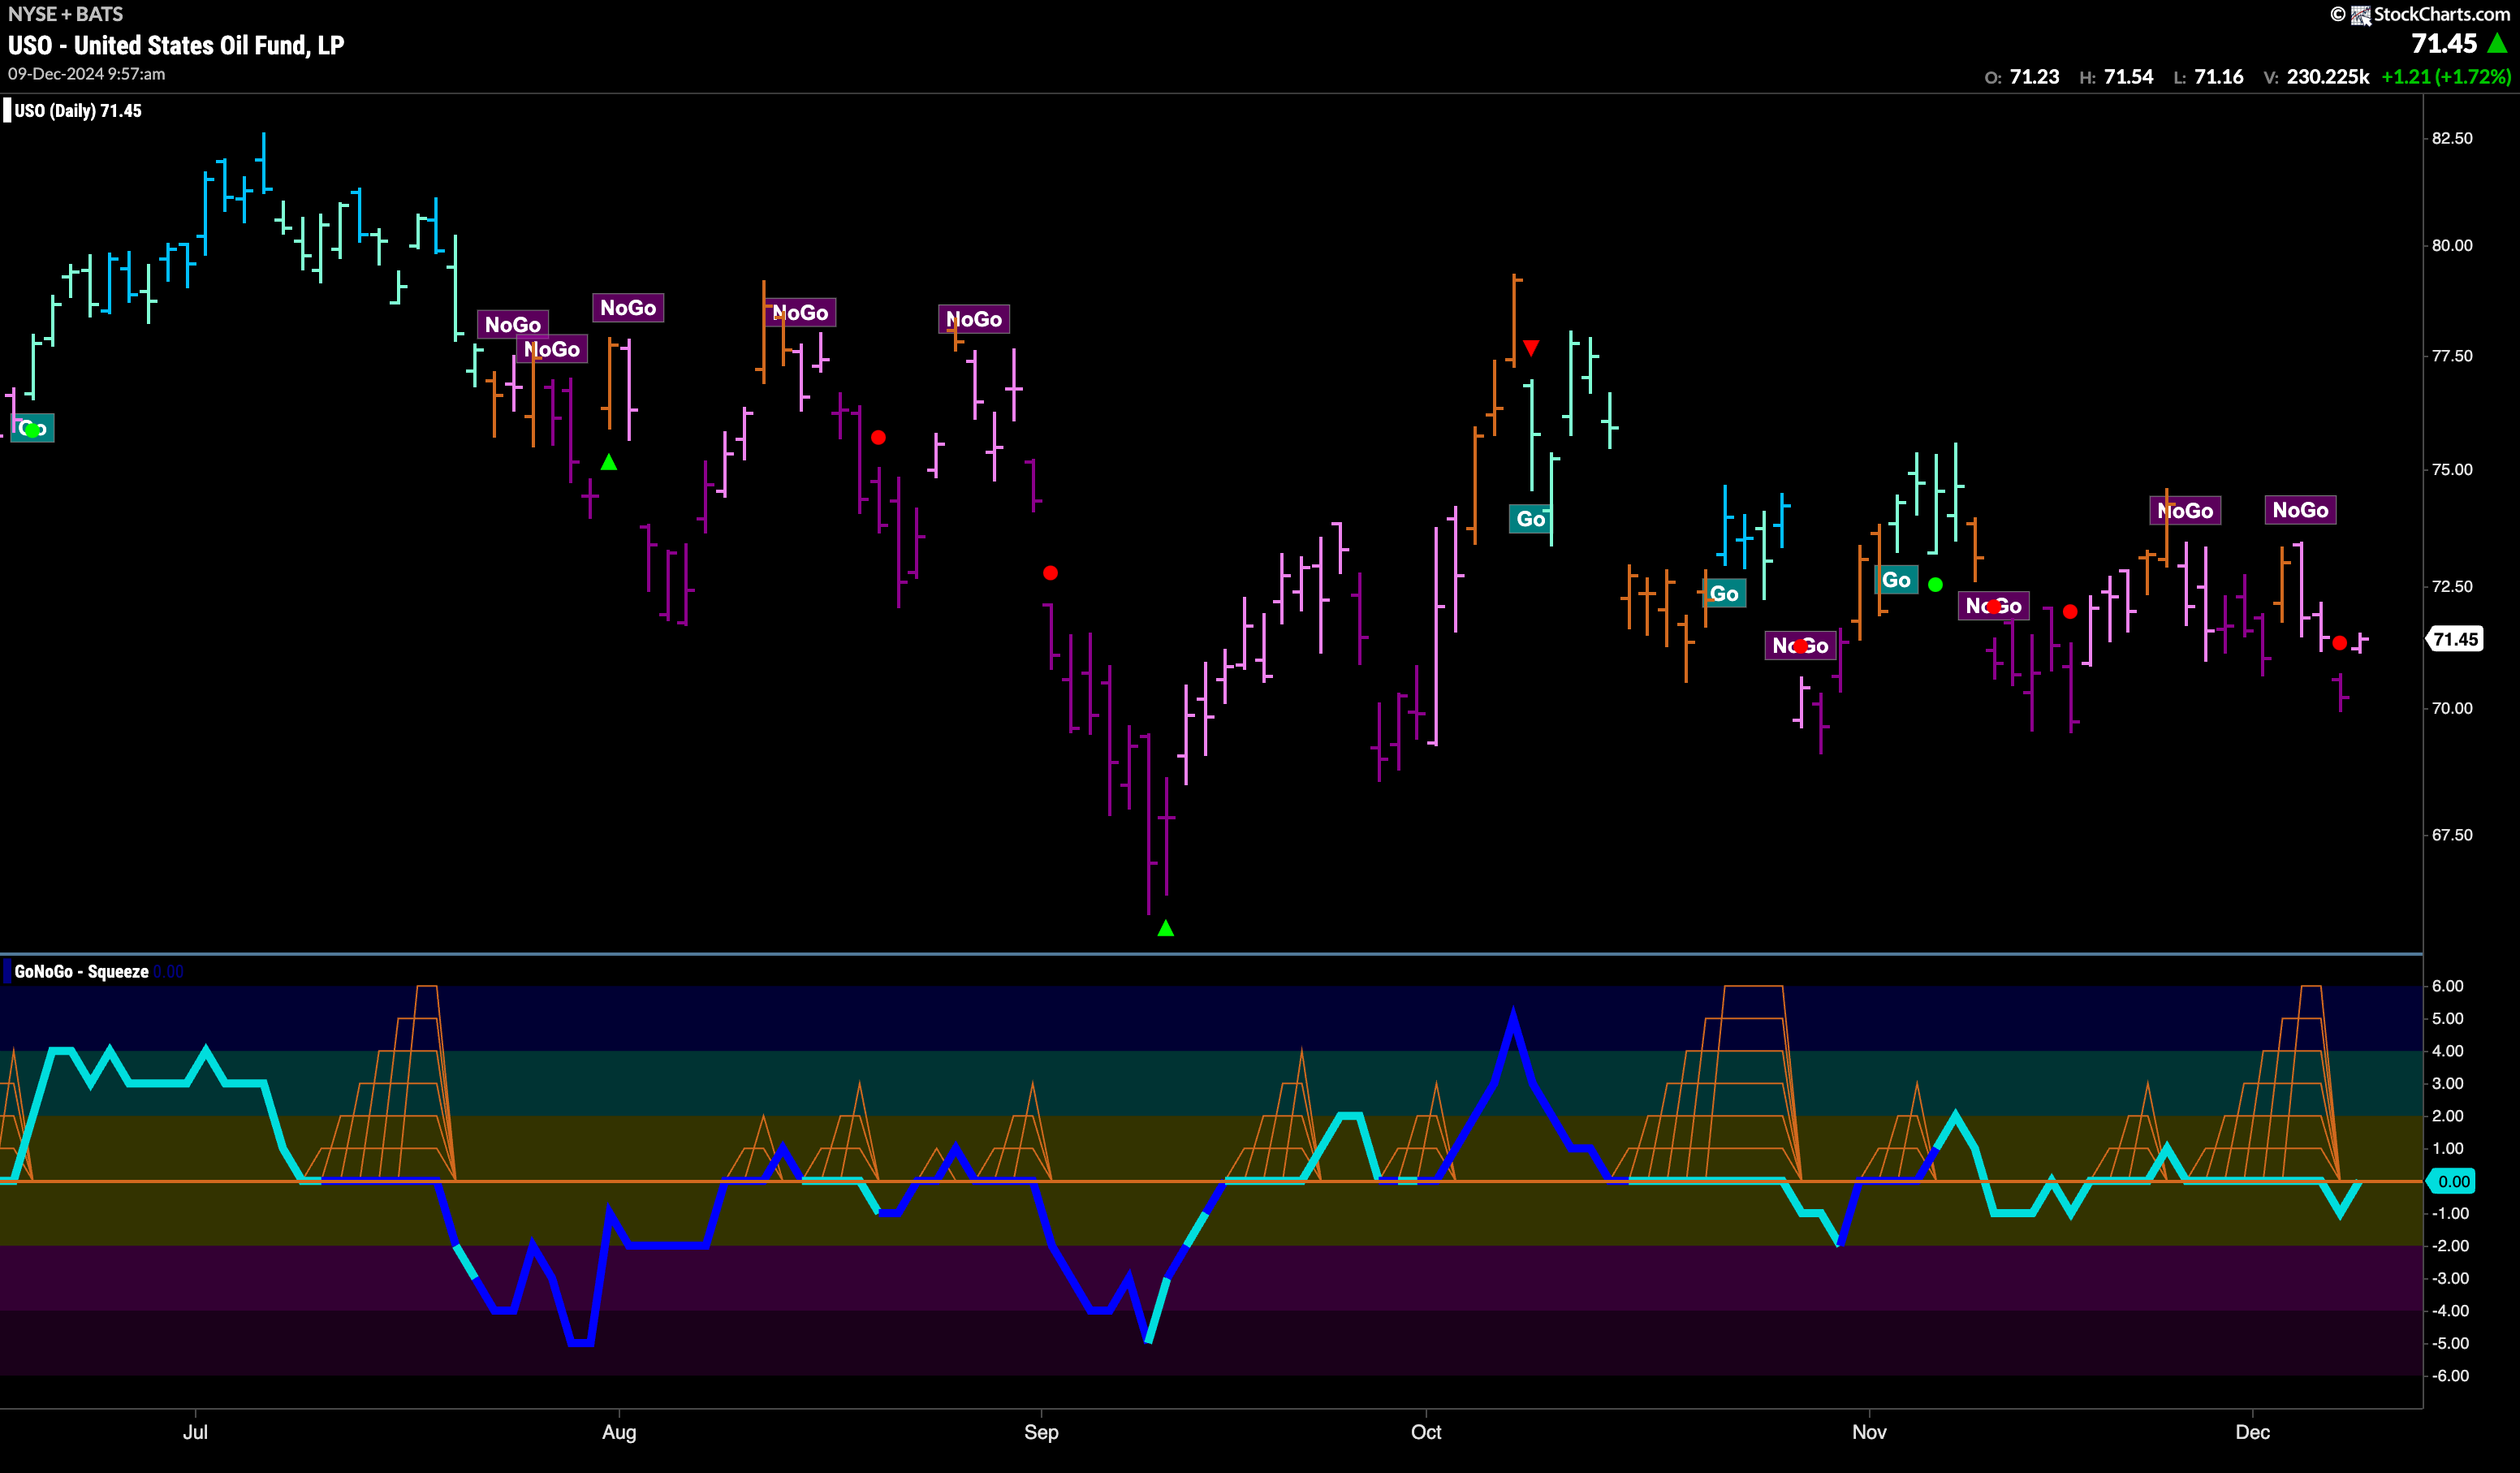Click the green dot right of November Go label

[x=1935, y=584]
